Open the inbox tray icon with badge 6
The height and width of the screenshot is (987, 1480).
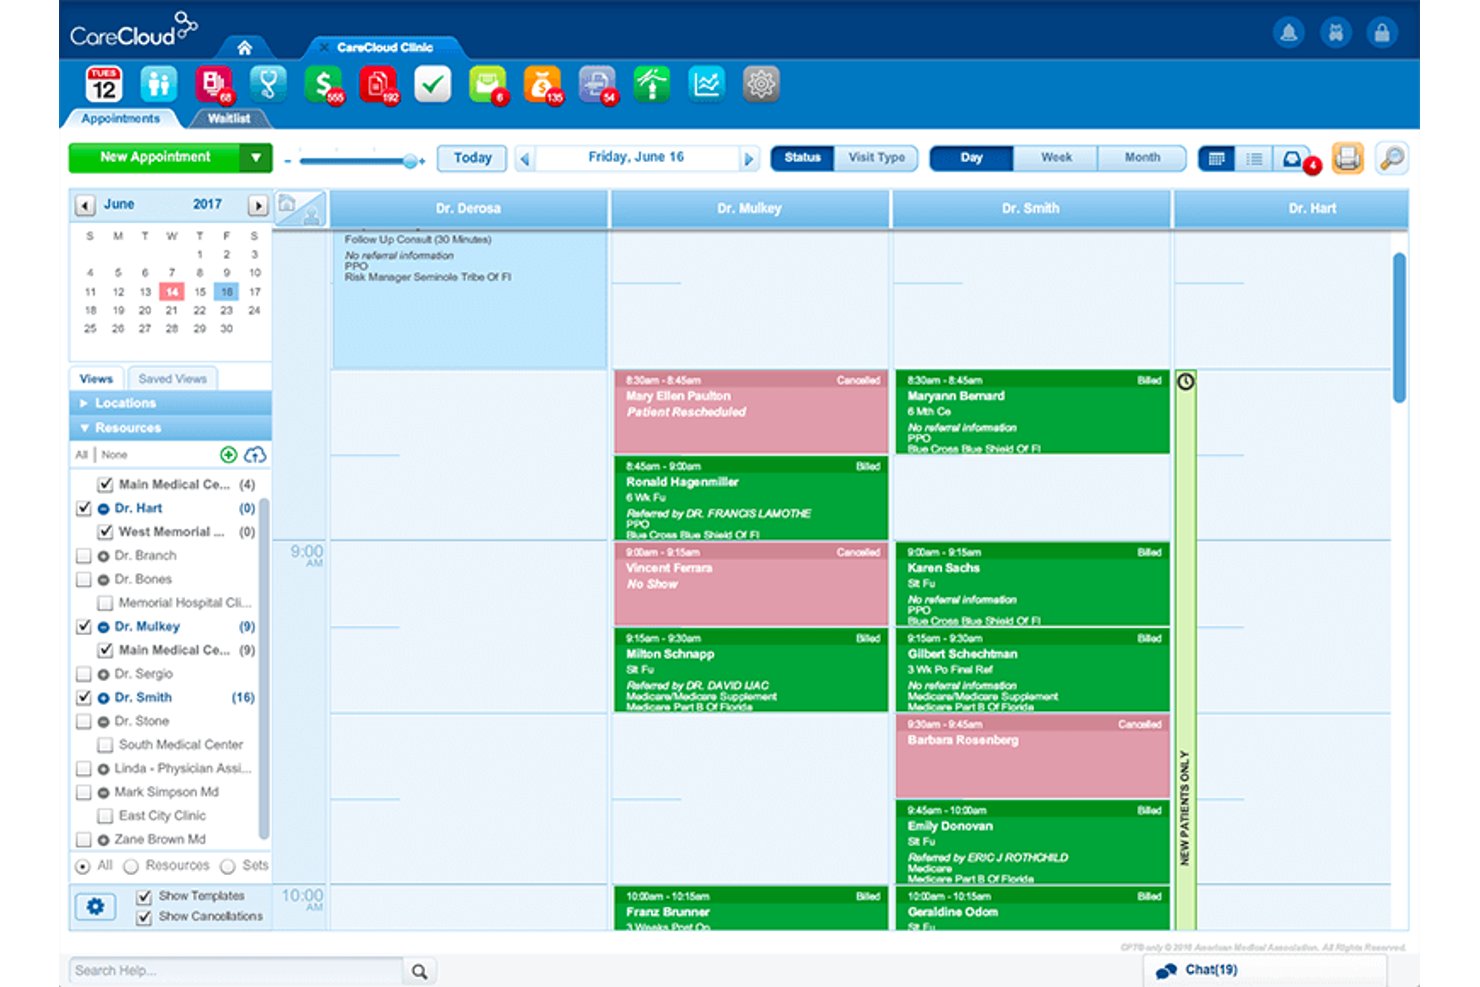pyautogui.click(x=488, y=84)
